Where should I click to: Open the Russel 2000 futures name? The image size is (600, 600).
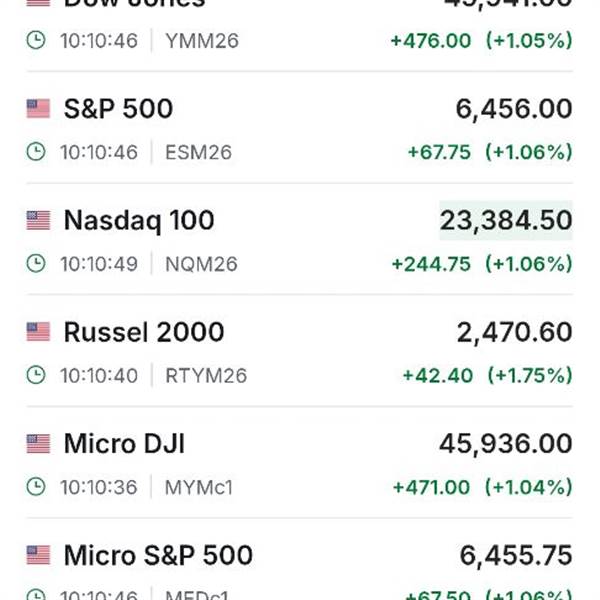[x=144, y=332]
